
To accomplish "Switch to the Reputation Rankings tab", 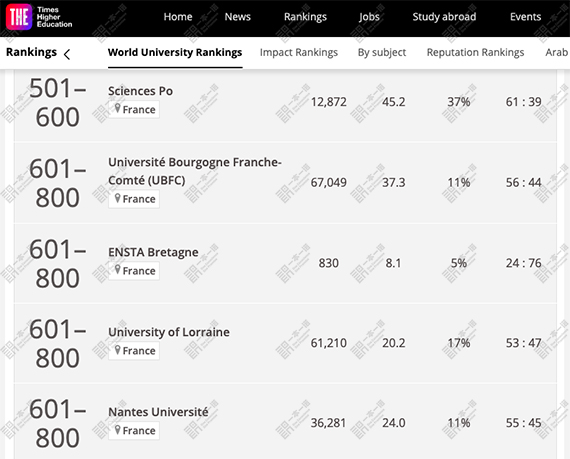I will [x=475, y=53].
